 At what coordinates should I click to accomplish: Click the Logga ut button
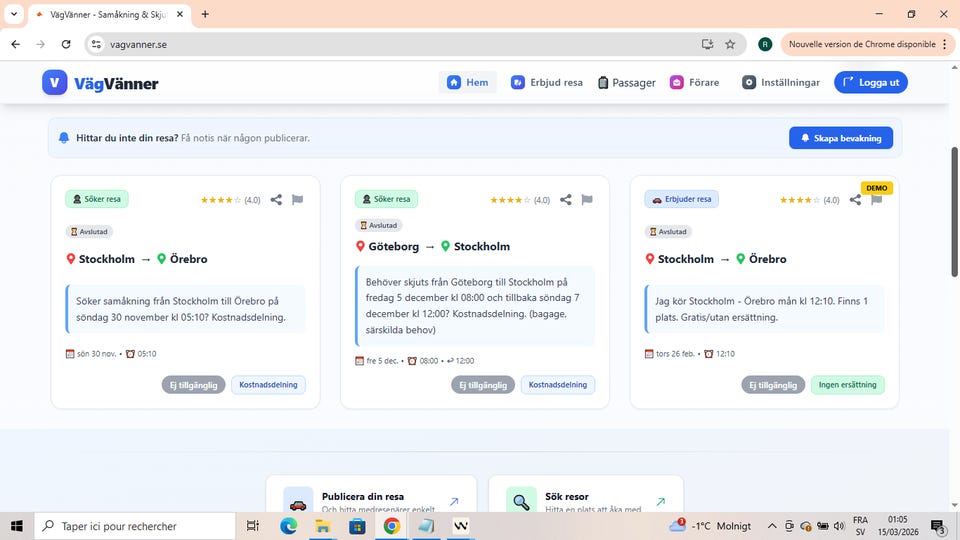(870, 83)
